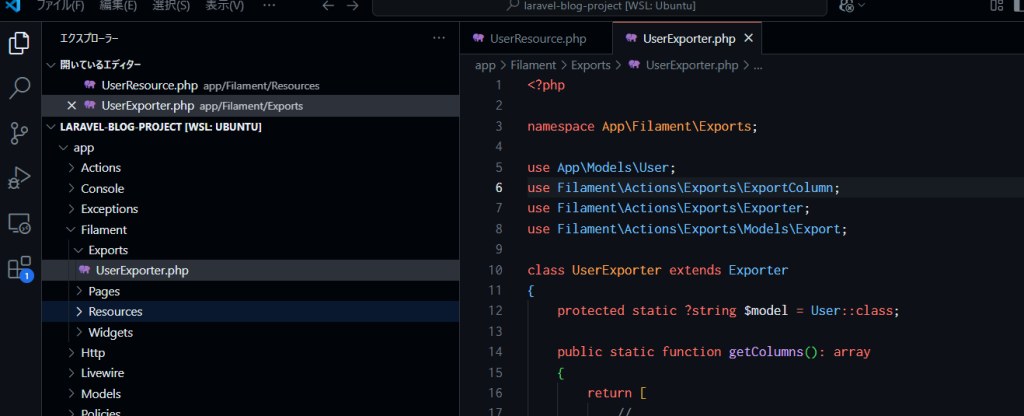
Task: Click PHP icon beside UserExporter.php tree file
Action: click(84, 270)
